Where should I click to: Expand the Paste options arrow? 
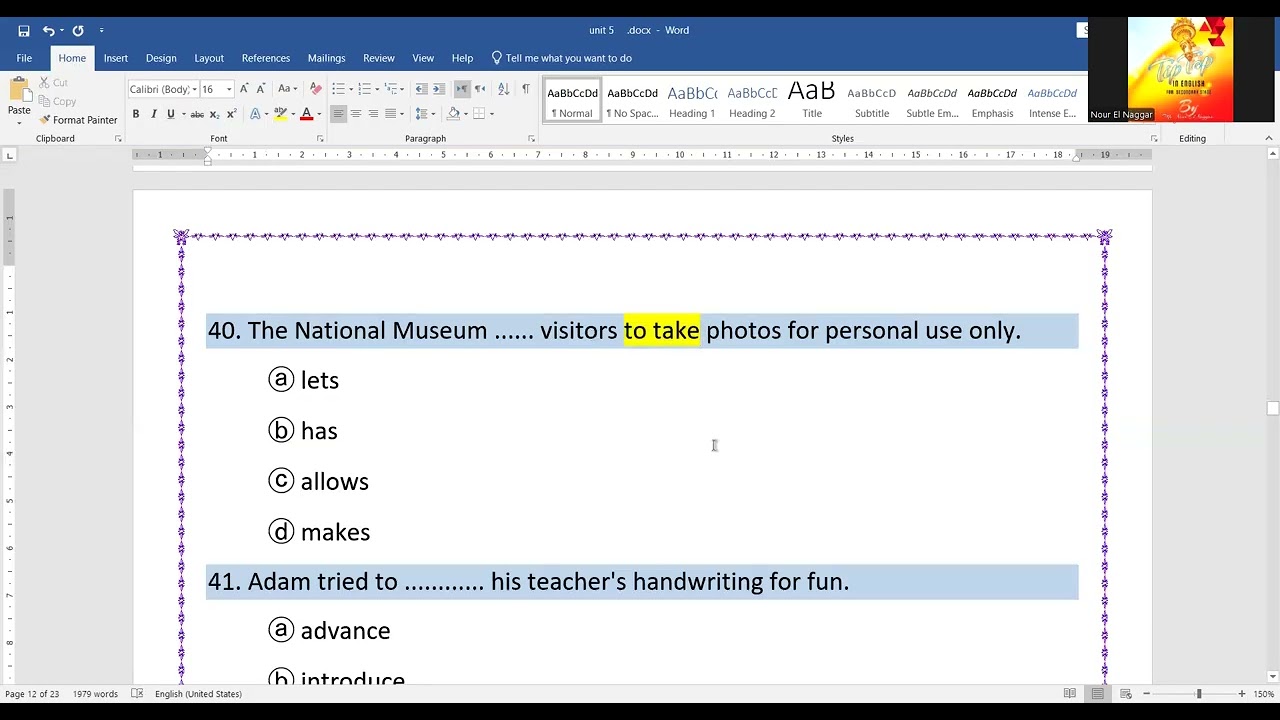coord(19,122)
